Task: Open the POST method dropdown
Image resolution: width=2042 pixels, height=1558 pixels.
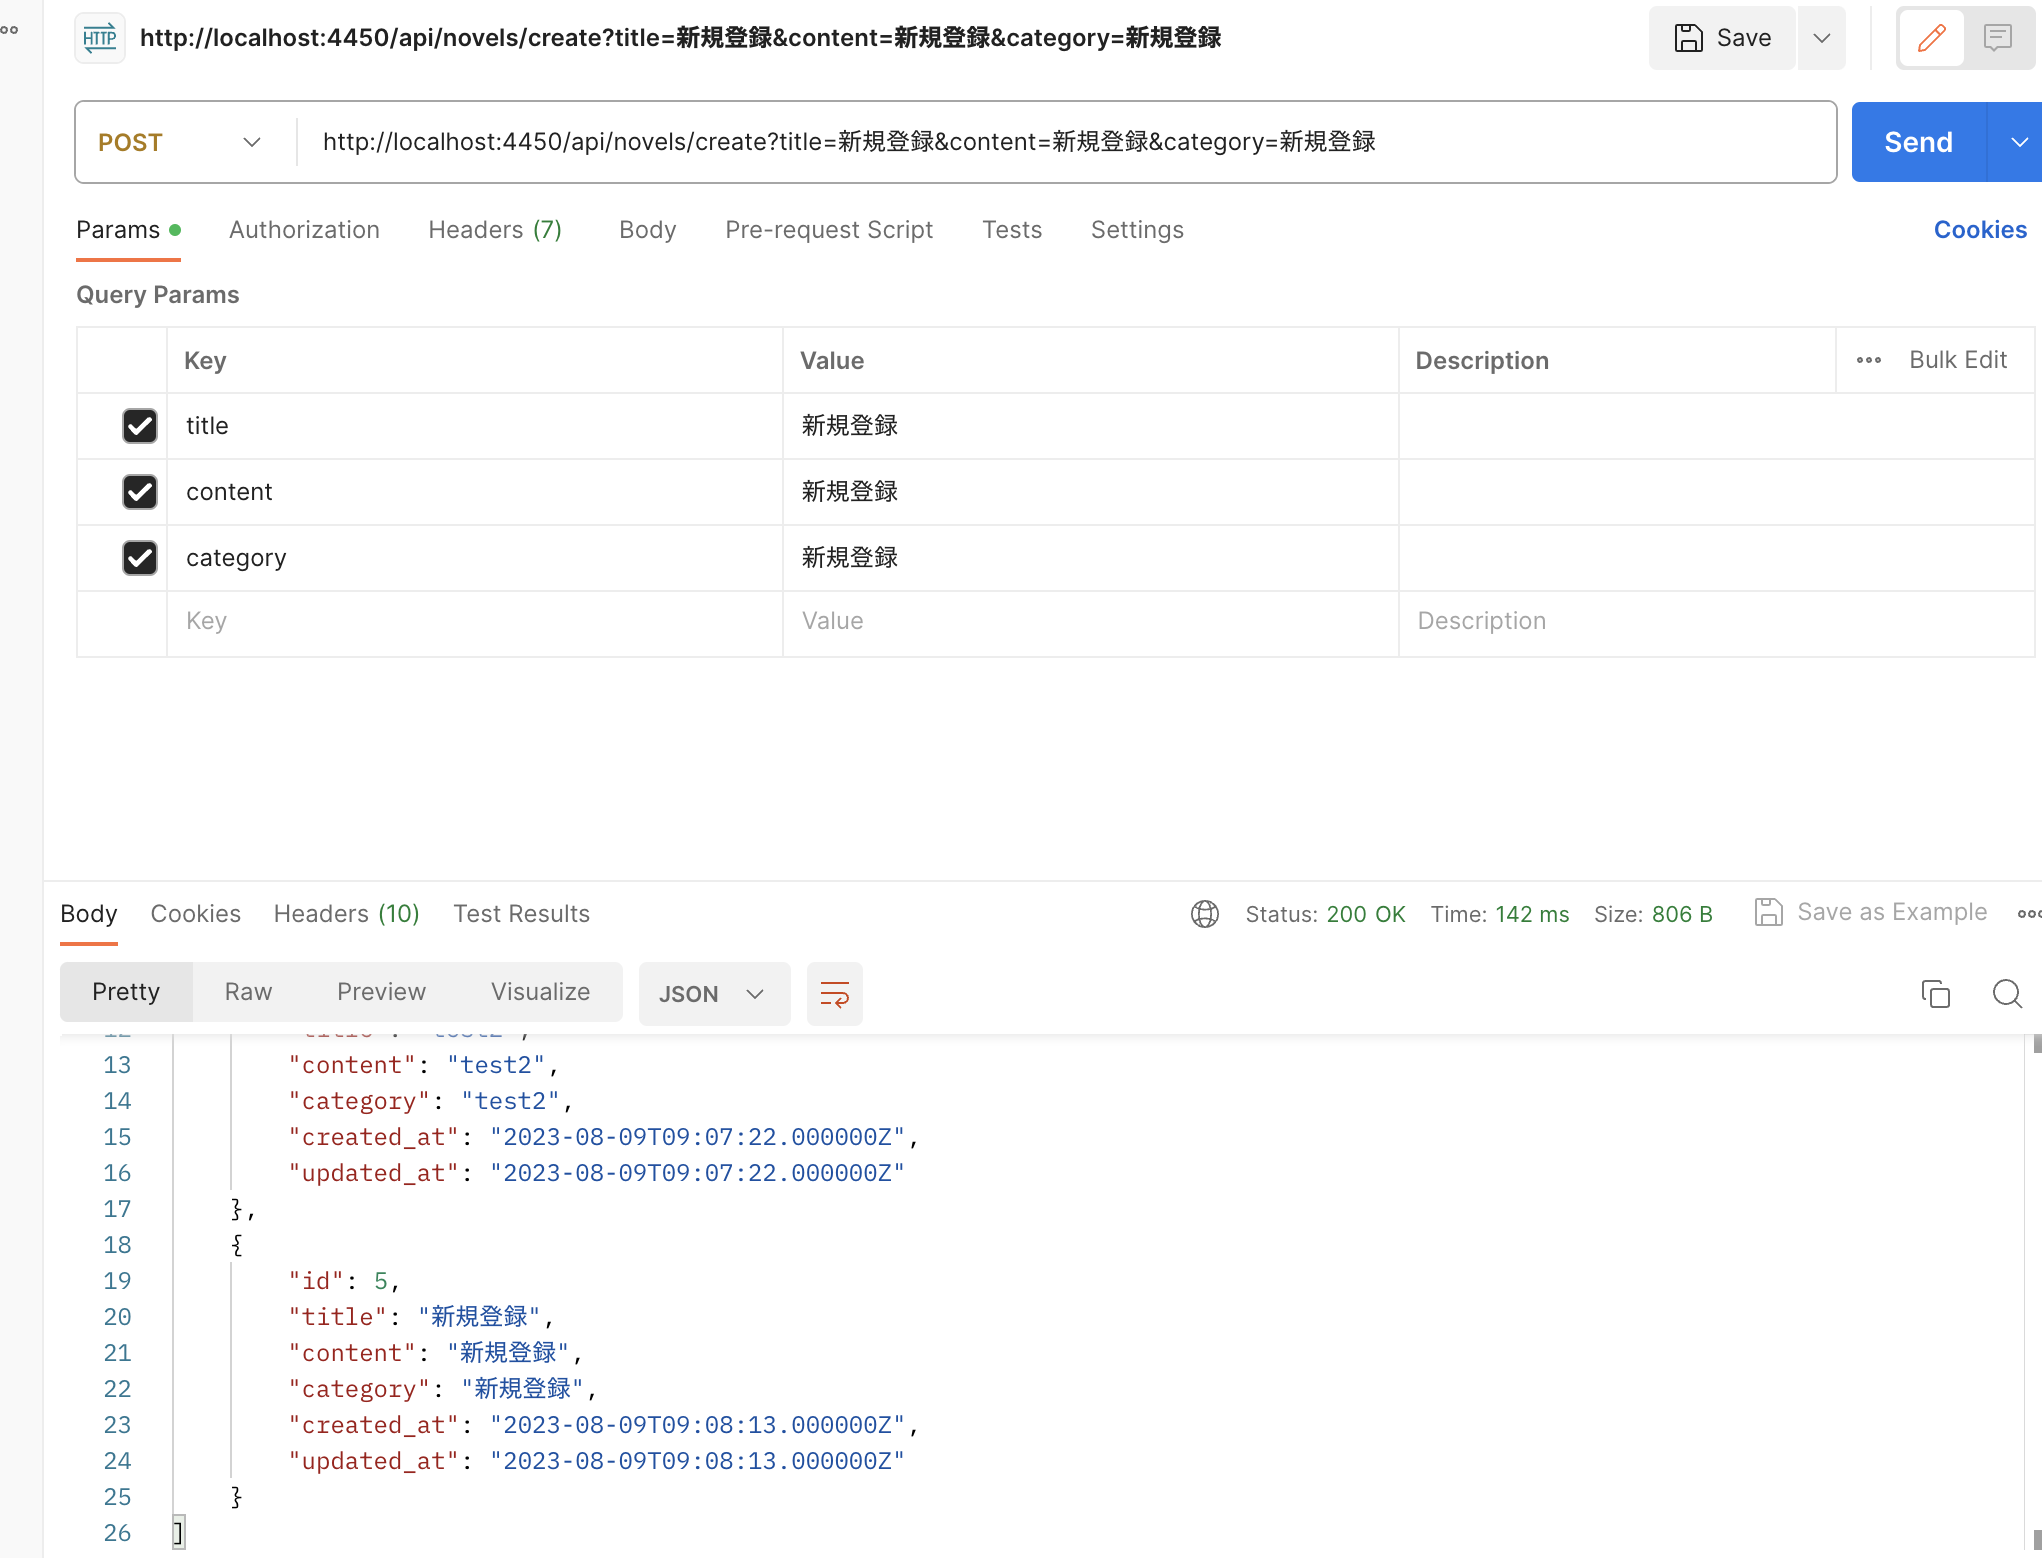Action: pyautogui.click(x=181, y=142)
